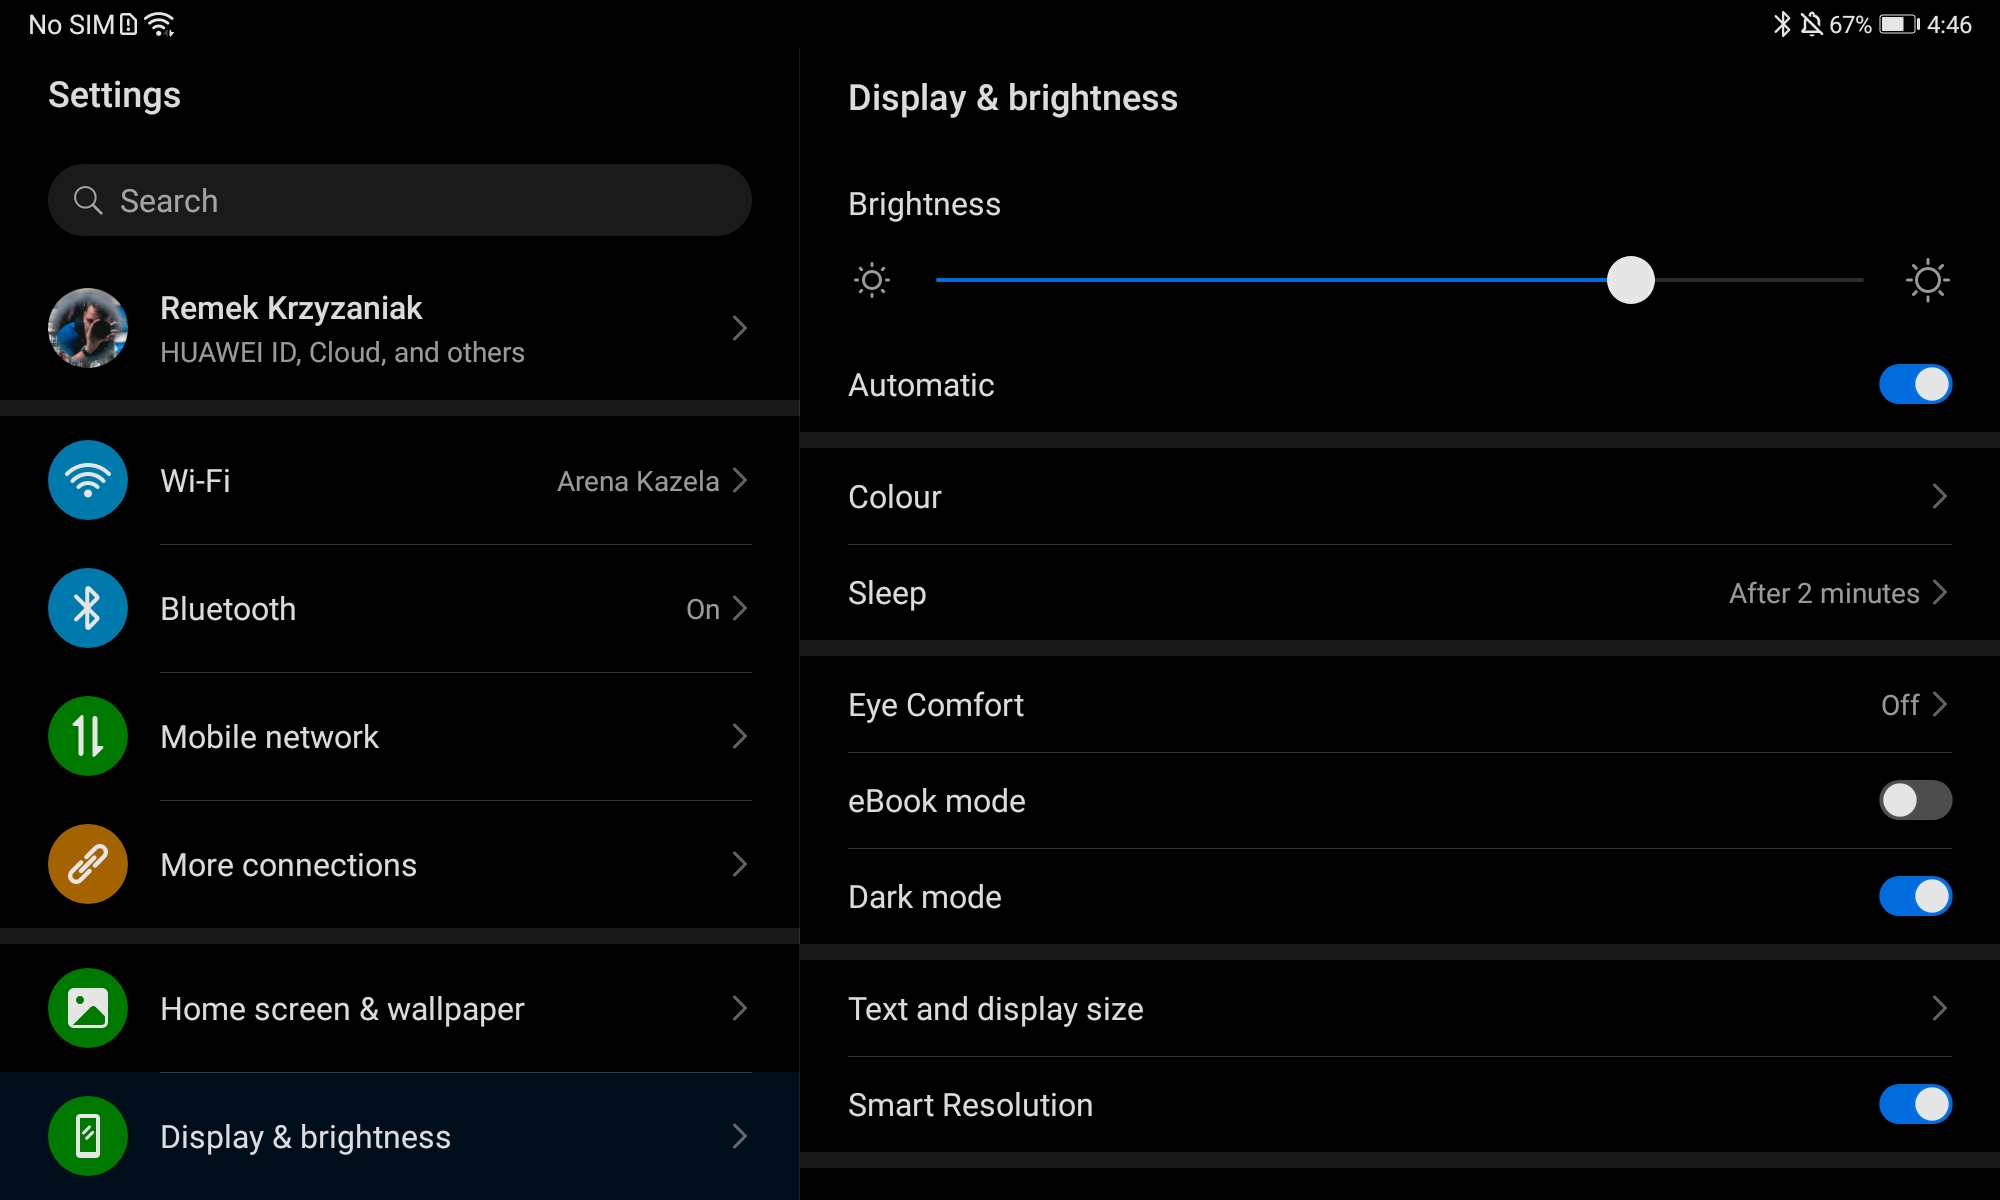This screenshot has width=2000, height=1200.
Task: Tap the Display & brightness phone icon
Action: coord(88,1136)
